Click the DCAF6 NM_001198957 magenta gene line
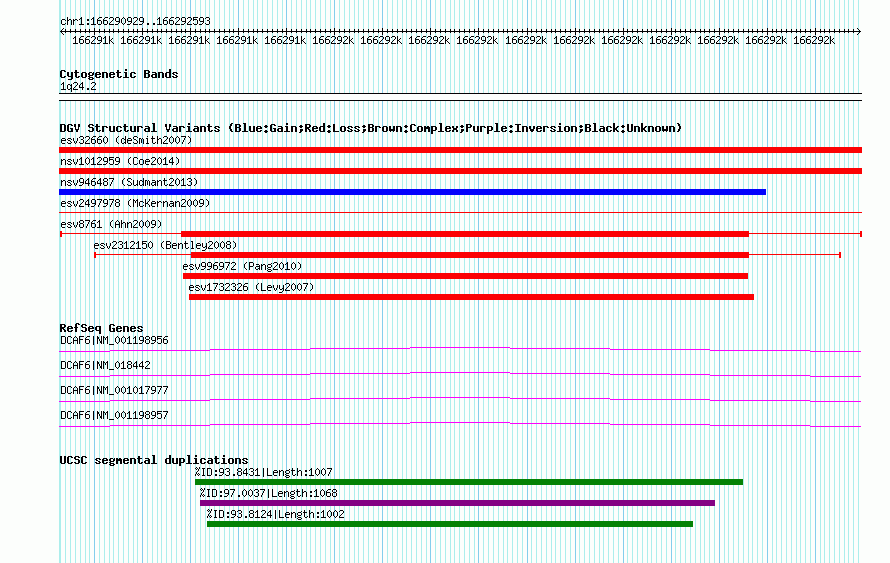Image resolution: width=890 pixels, height=563 pixels. (x=460, y=424)
